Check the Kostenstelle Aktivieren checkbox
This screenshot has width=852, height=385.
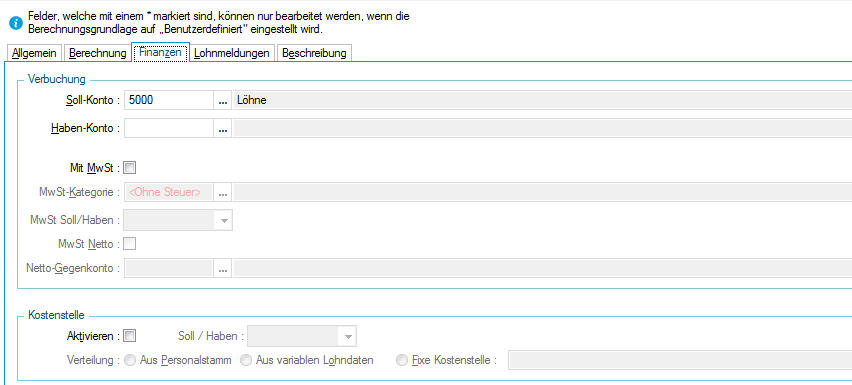[130, 336]
